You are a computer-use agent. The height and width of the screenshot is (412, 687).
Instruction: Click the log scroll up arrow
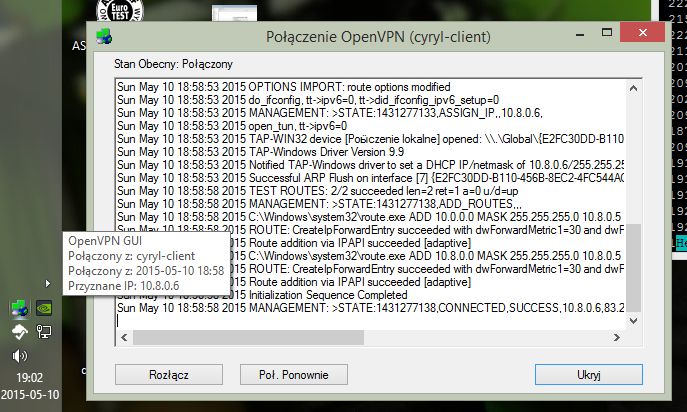pos(633,88)
